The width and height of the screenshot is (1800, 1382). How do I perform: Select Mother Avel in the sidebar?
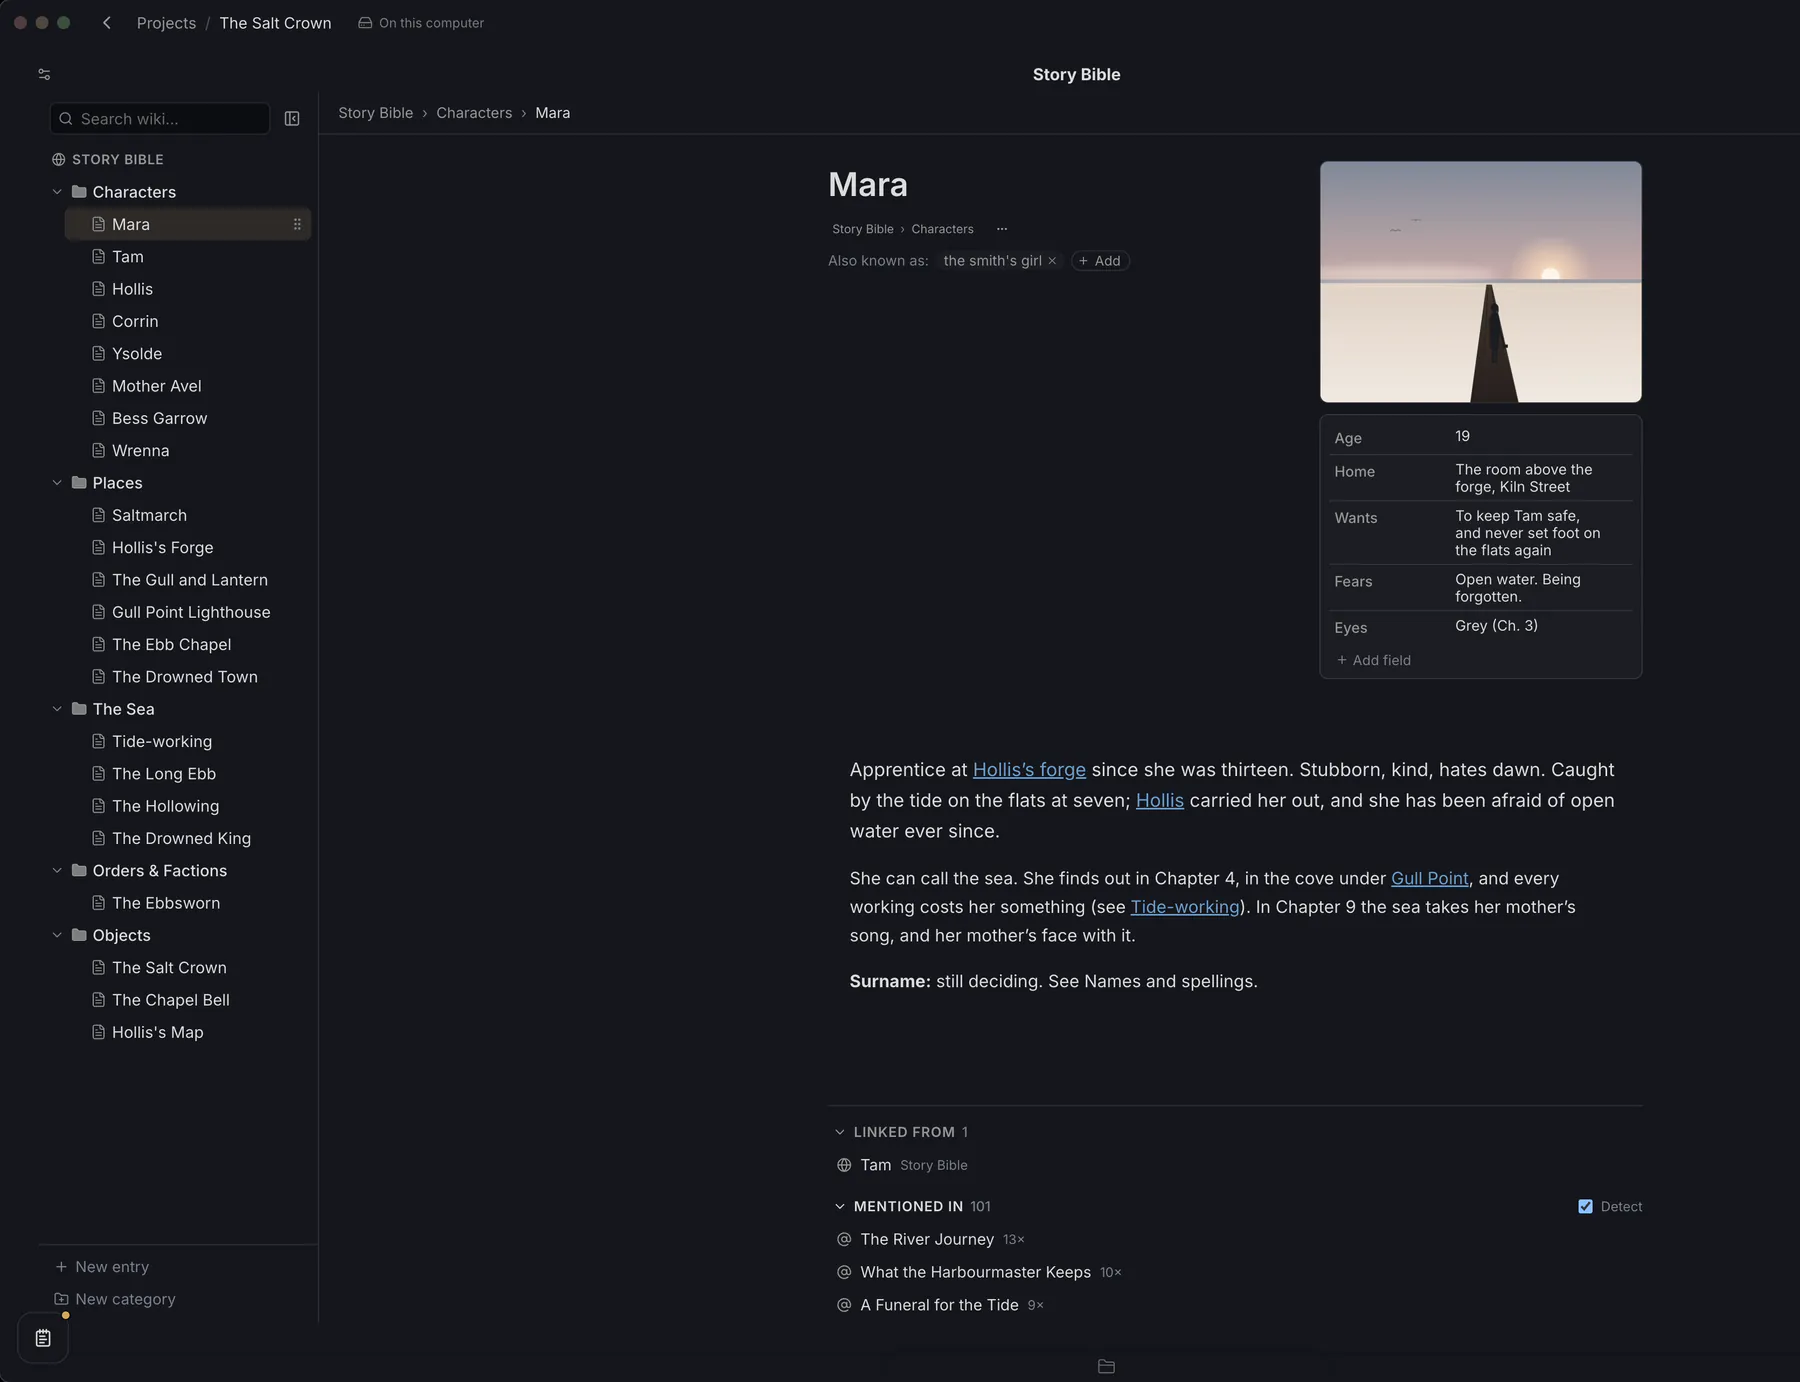[x=156, y=386]
